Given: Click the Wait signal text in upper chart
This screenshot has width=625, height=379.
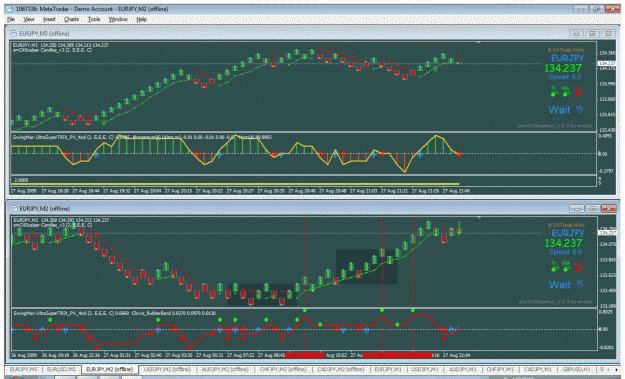Looking at the screenshot, I should pyautogui.click(x=559, y=110).
